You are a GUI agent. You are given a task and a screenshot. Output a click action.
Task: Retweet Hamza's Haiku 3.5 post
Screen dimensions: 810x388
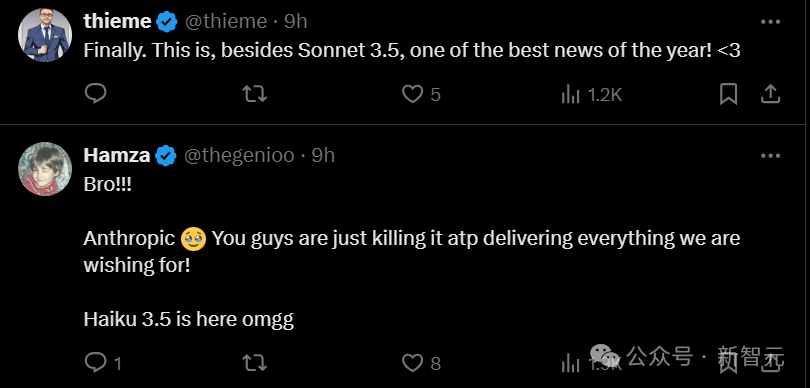coord(255,363)
